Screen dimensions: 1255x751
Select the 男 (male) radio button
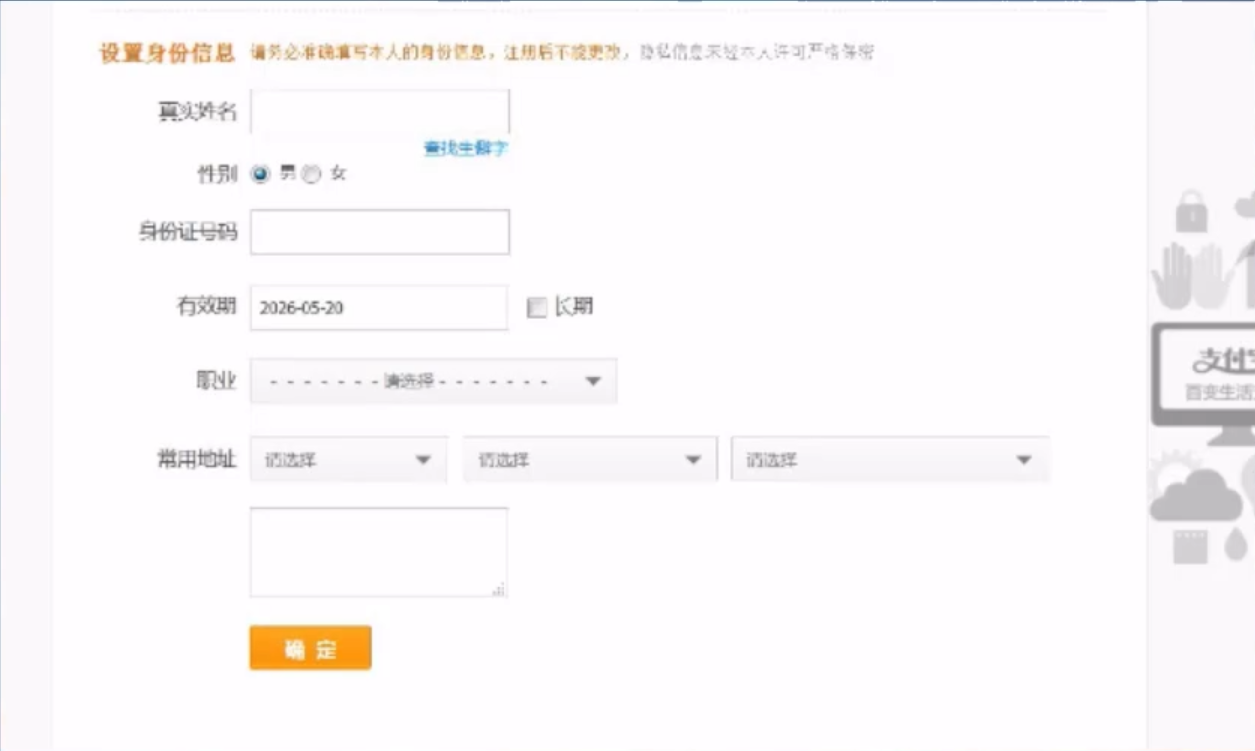point(261,174)
